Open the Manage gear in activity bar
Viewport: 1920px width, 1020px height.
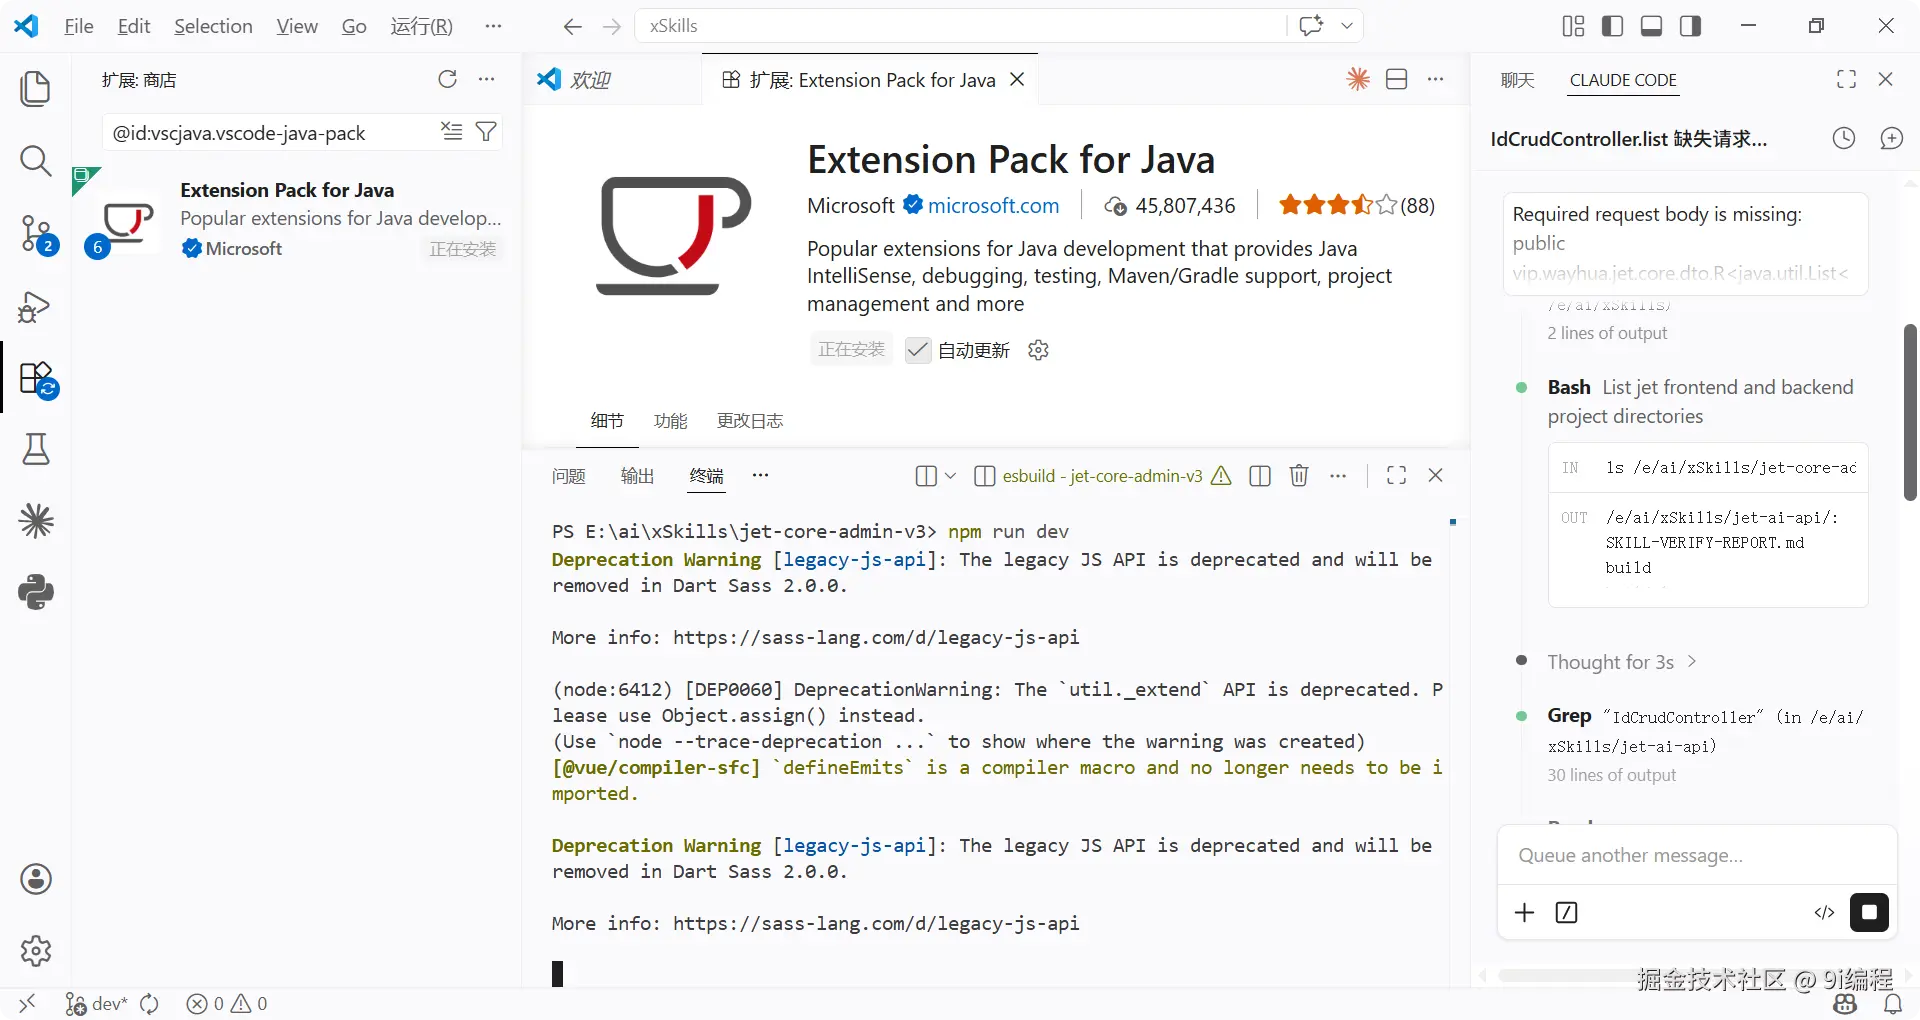[36, 951]
